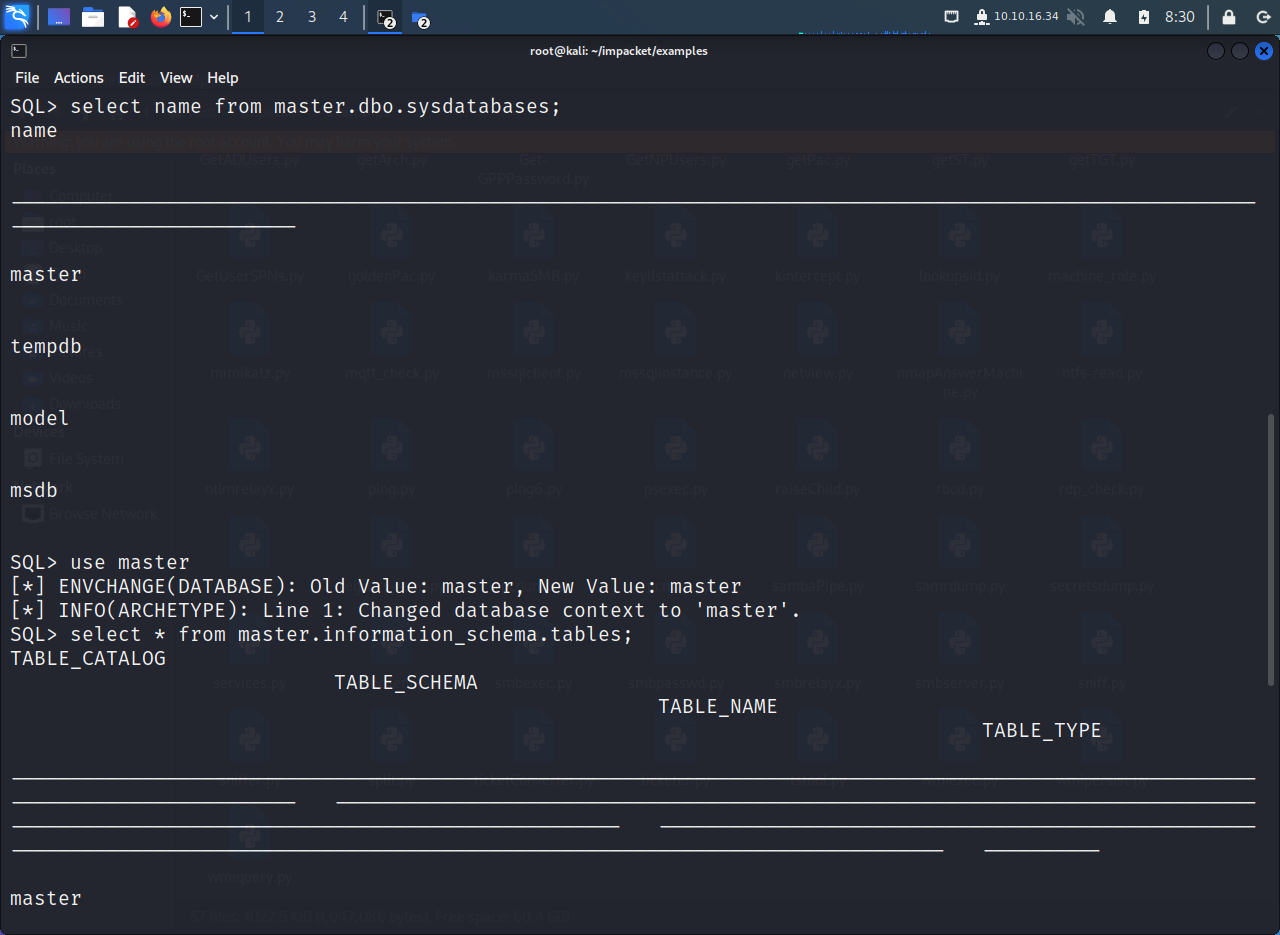Open the Kali applications menu

point(17,17)
